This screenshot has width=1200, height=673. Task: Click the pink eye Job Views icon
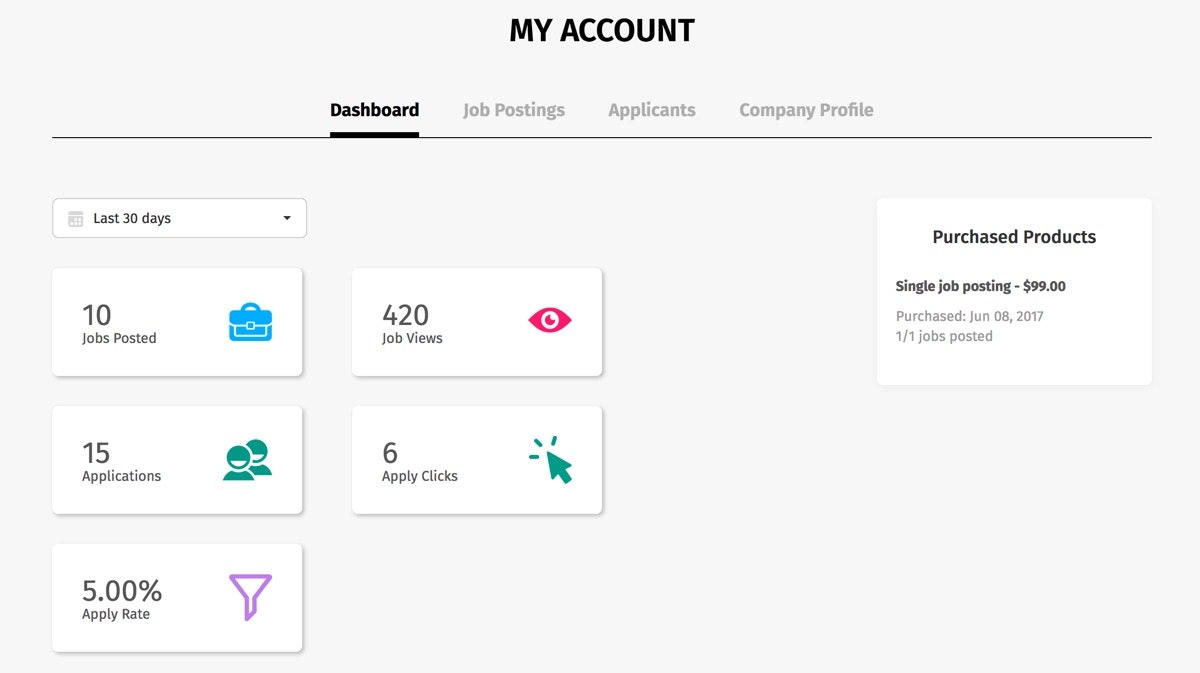tap(549, 318)
